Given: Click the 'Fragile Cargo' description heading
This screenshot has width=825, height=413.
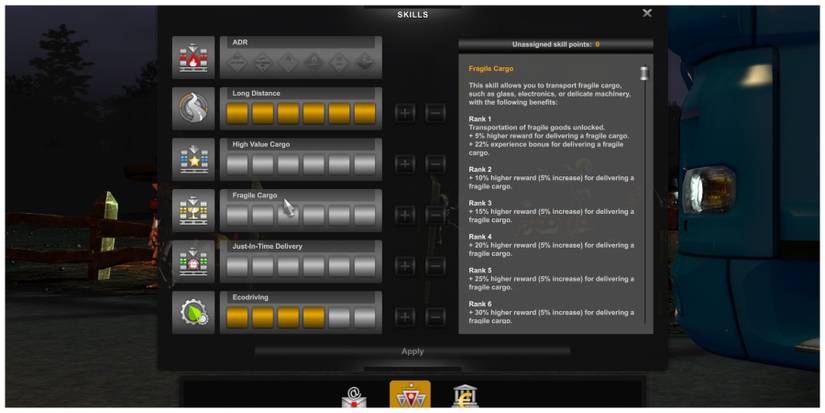Looking at the screenshot, I should 491,68.
